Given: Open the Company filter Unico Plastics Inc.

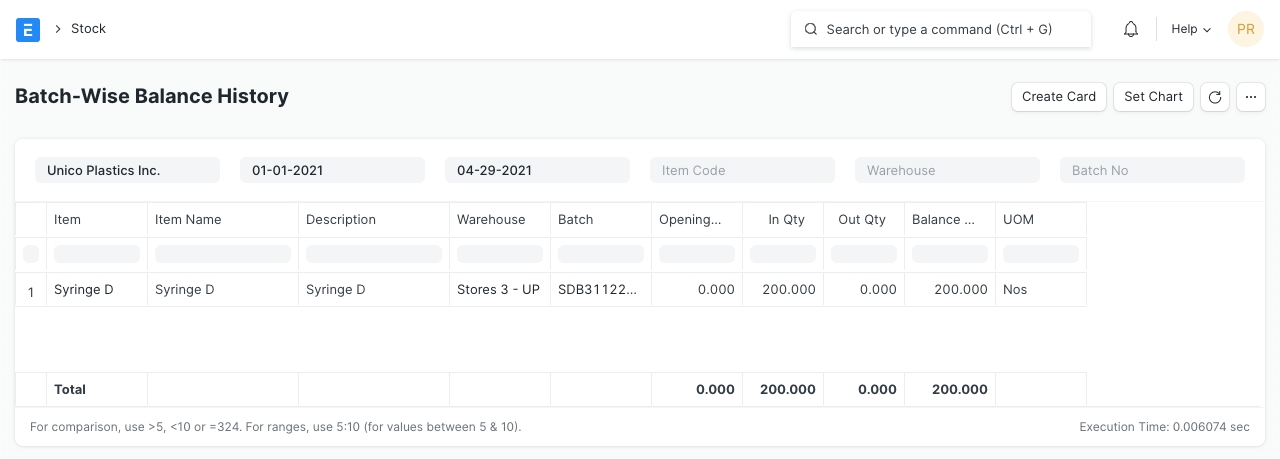Looking at the screenshot, I should coord(127,170).
